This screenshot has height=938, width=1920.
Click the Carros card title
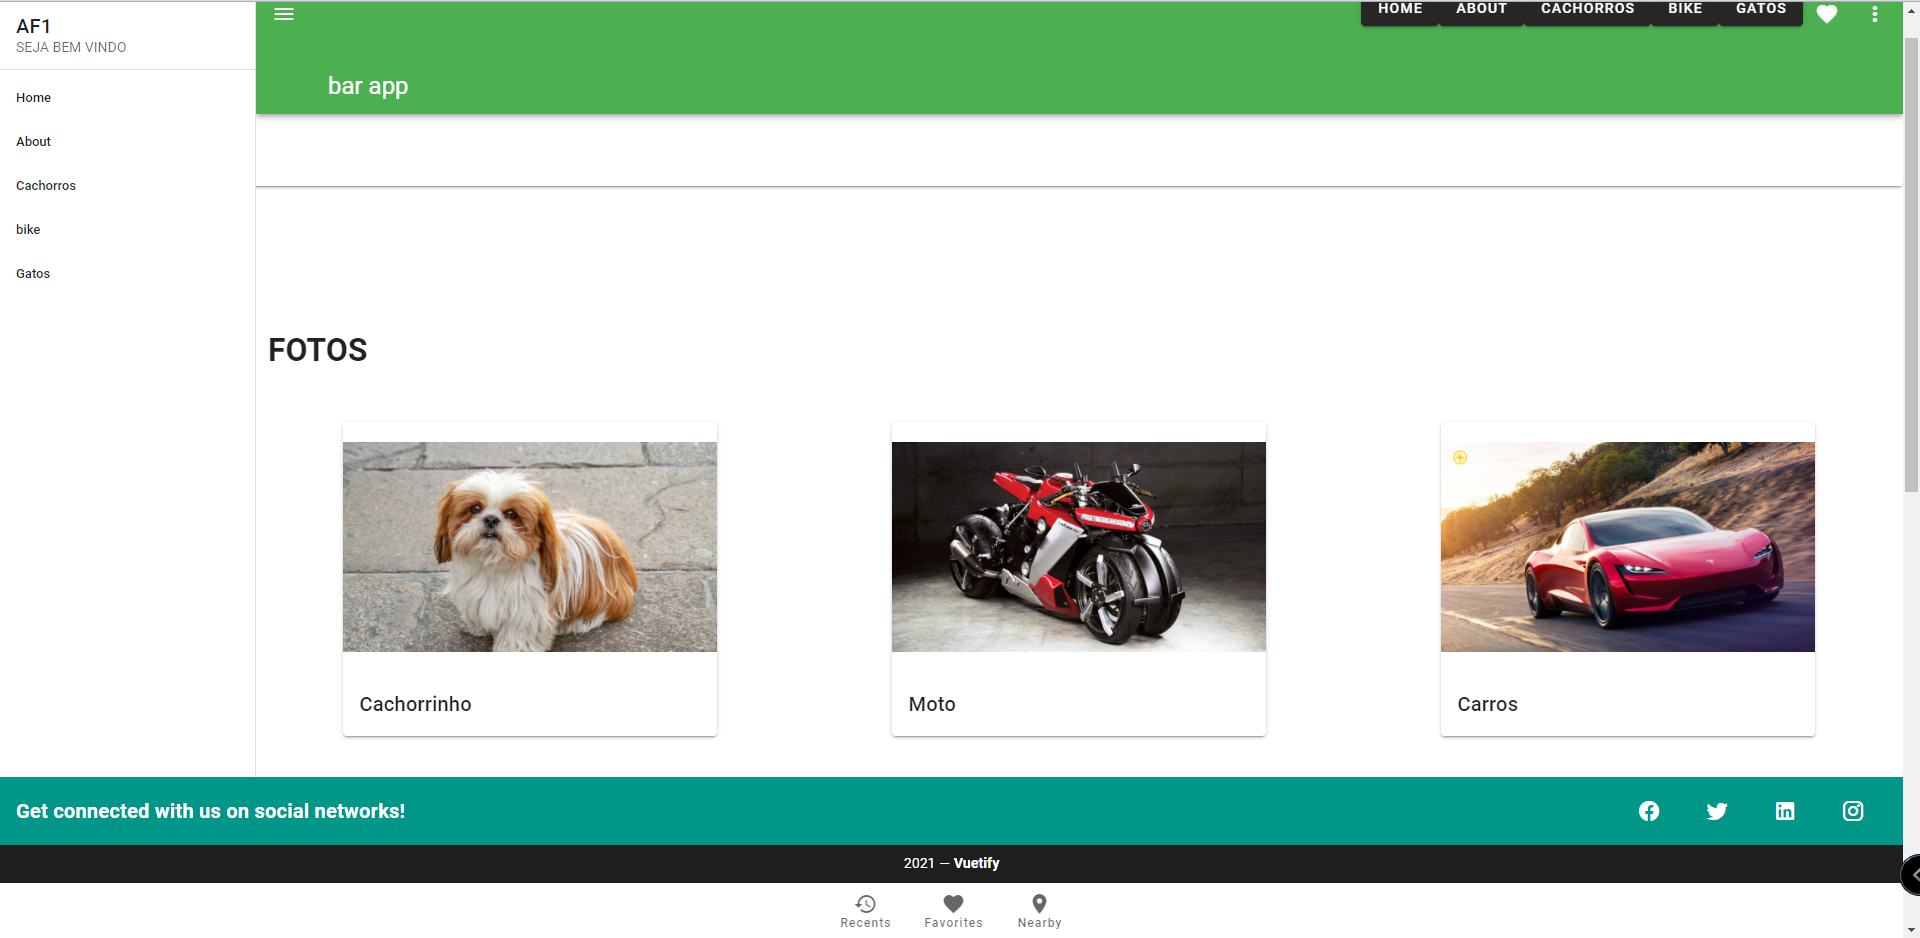click(1487, 704)
